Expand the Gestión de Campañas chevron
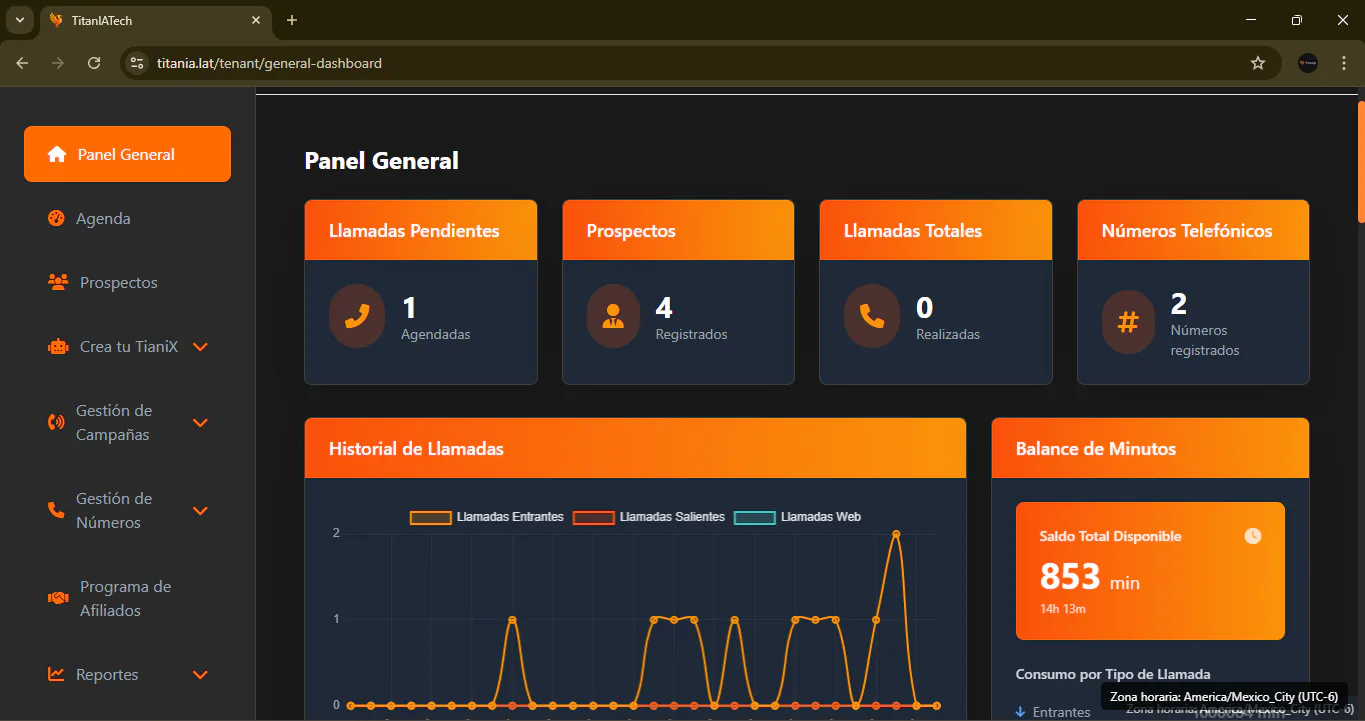 tap(200, 423)
